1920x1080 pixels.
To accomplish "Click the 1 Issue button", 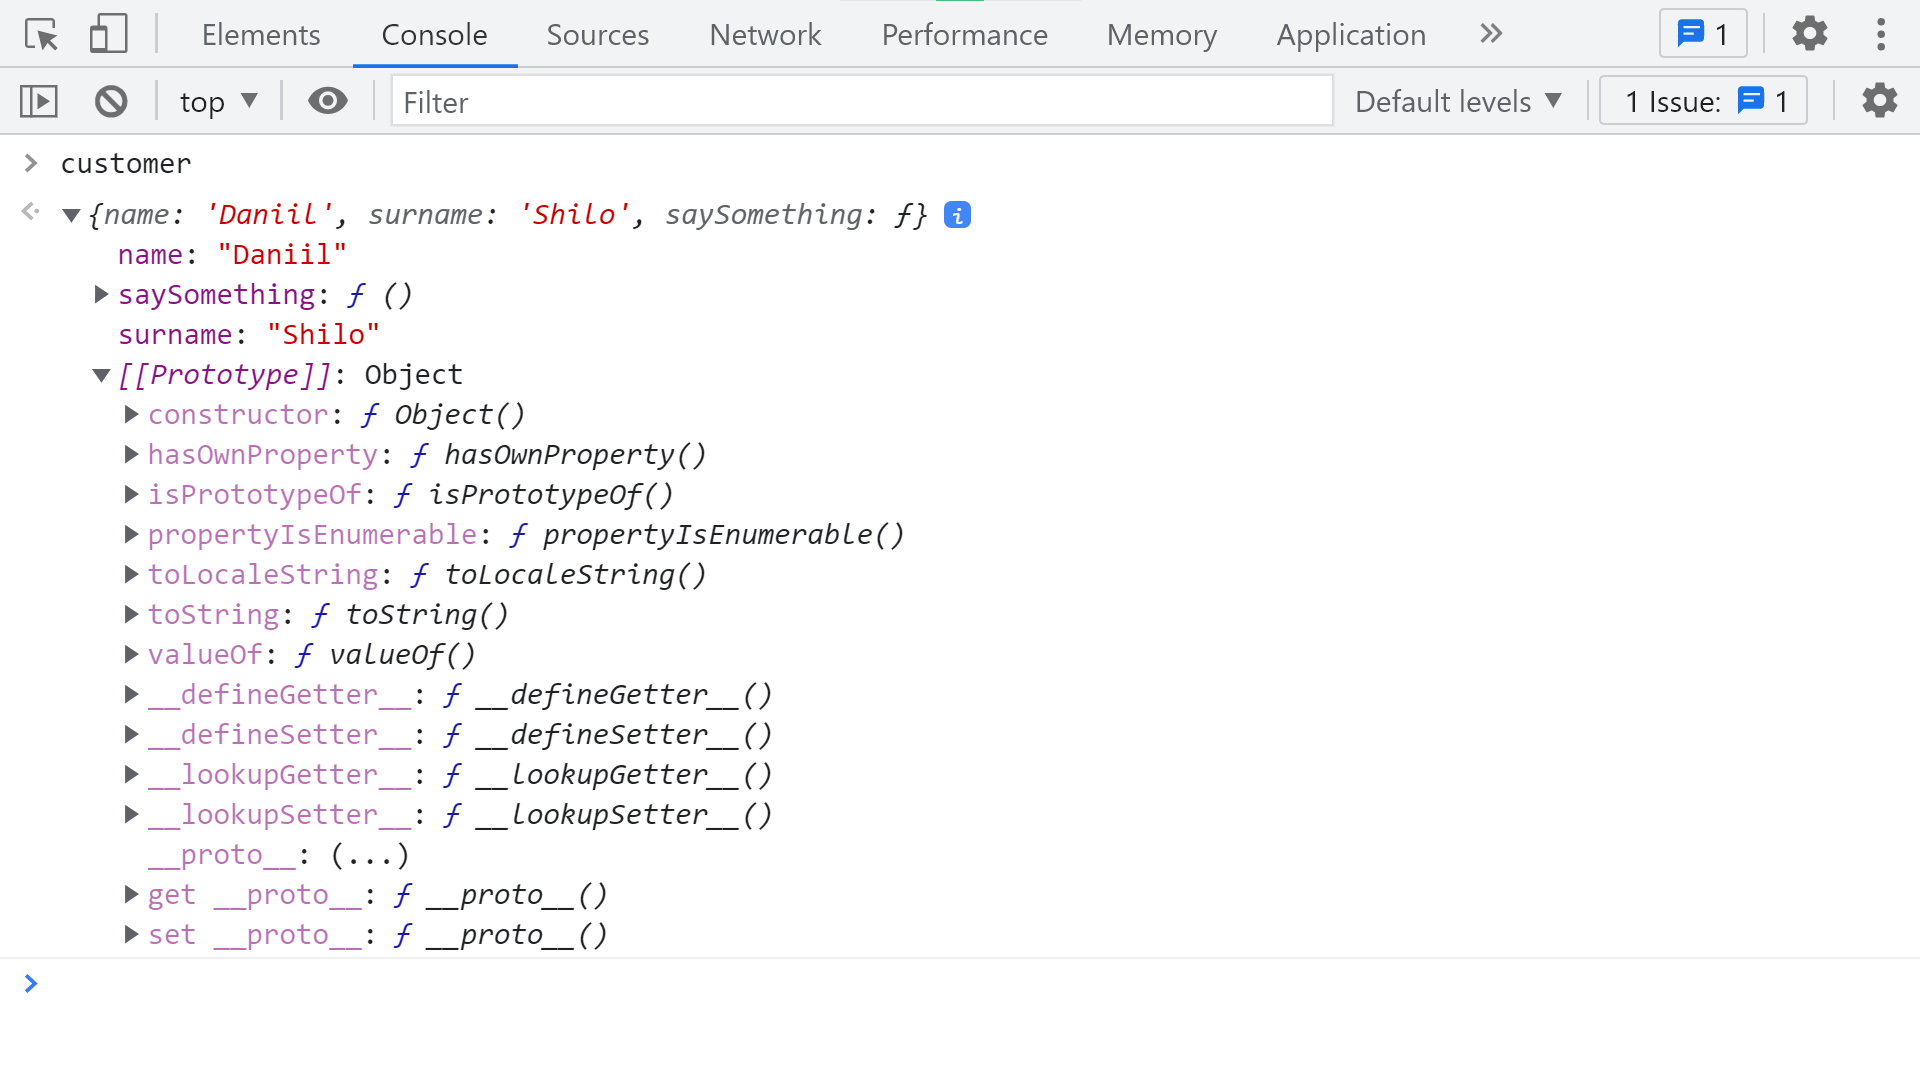I will coord(1703,101).
